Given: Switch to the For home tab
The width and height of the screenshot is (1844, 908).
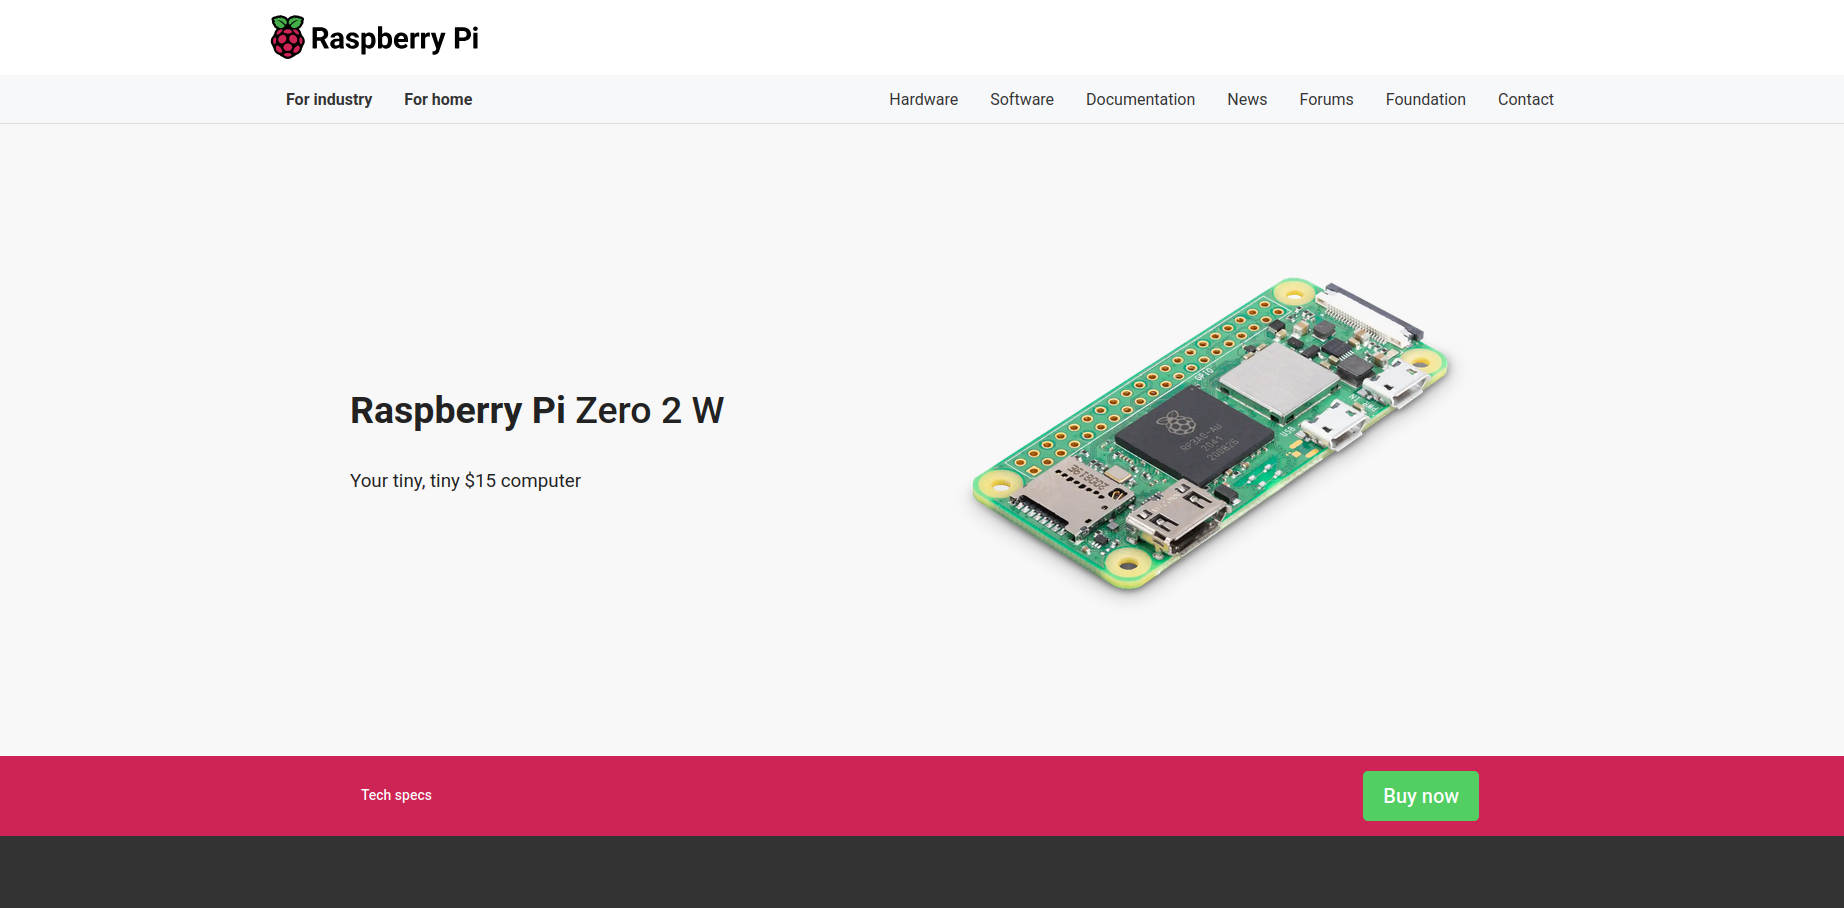Looking at the screenshot, I should (437, 99).
